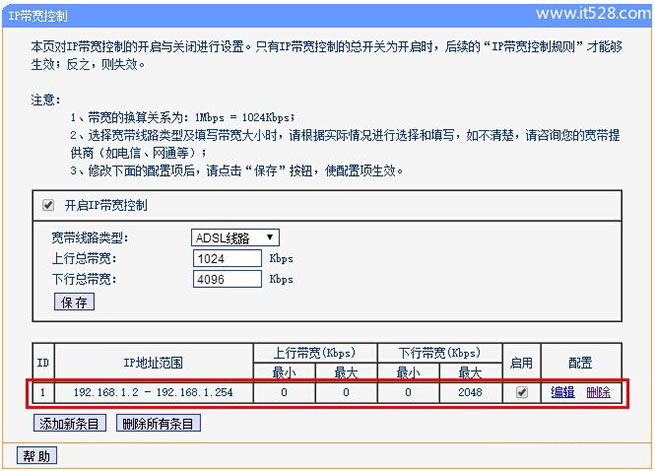Click the 上行总带宽 field showing 1024
The height and width of the screenshot is (471, 655).
tap(227, 258)
